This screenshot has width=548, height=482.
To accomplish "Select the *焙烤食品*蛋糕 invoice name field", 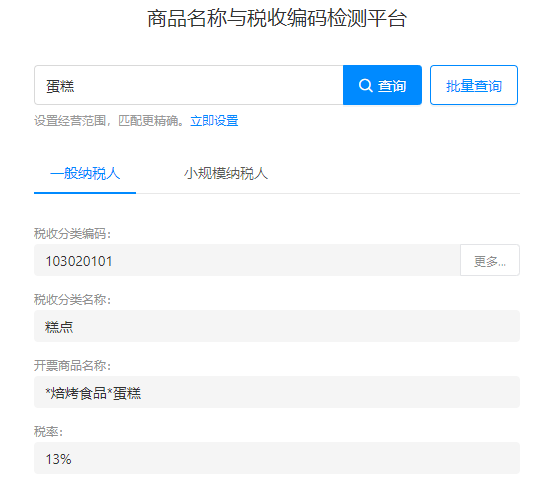I will point(277,392).
